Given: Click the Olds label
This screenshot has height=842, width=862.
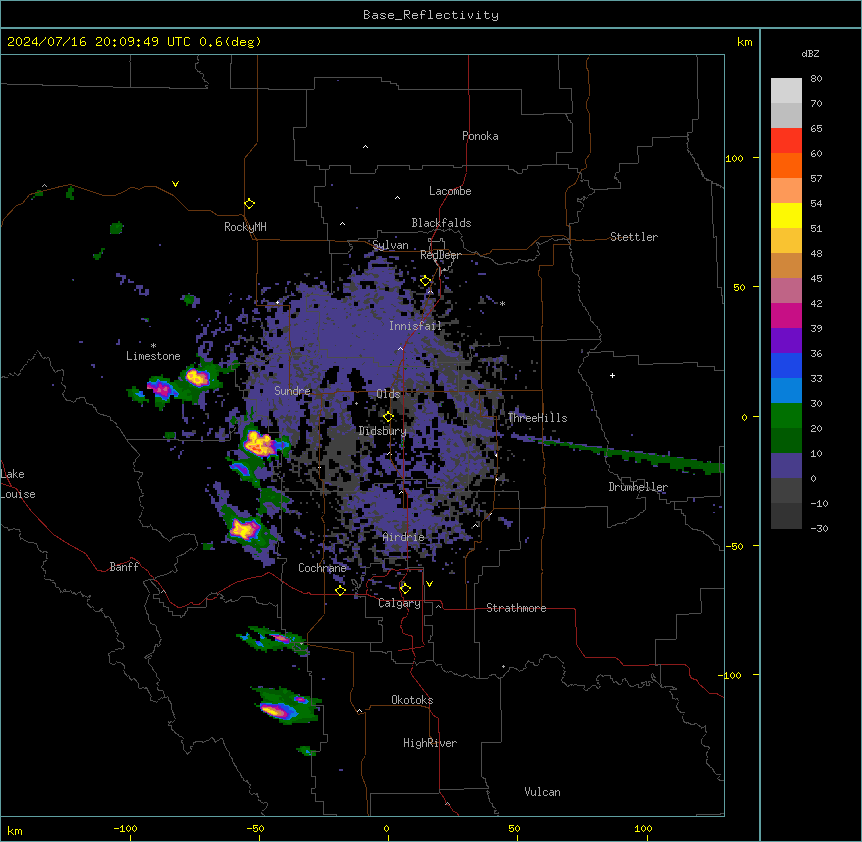Looking at the screenshot, I should pyautogui.click(x=388, y=394).
